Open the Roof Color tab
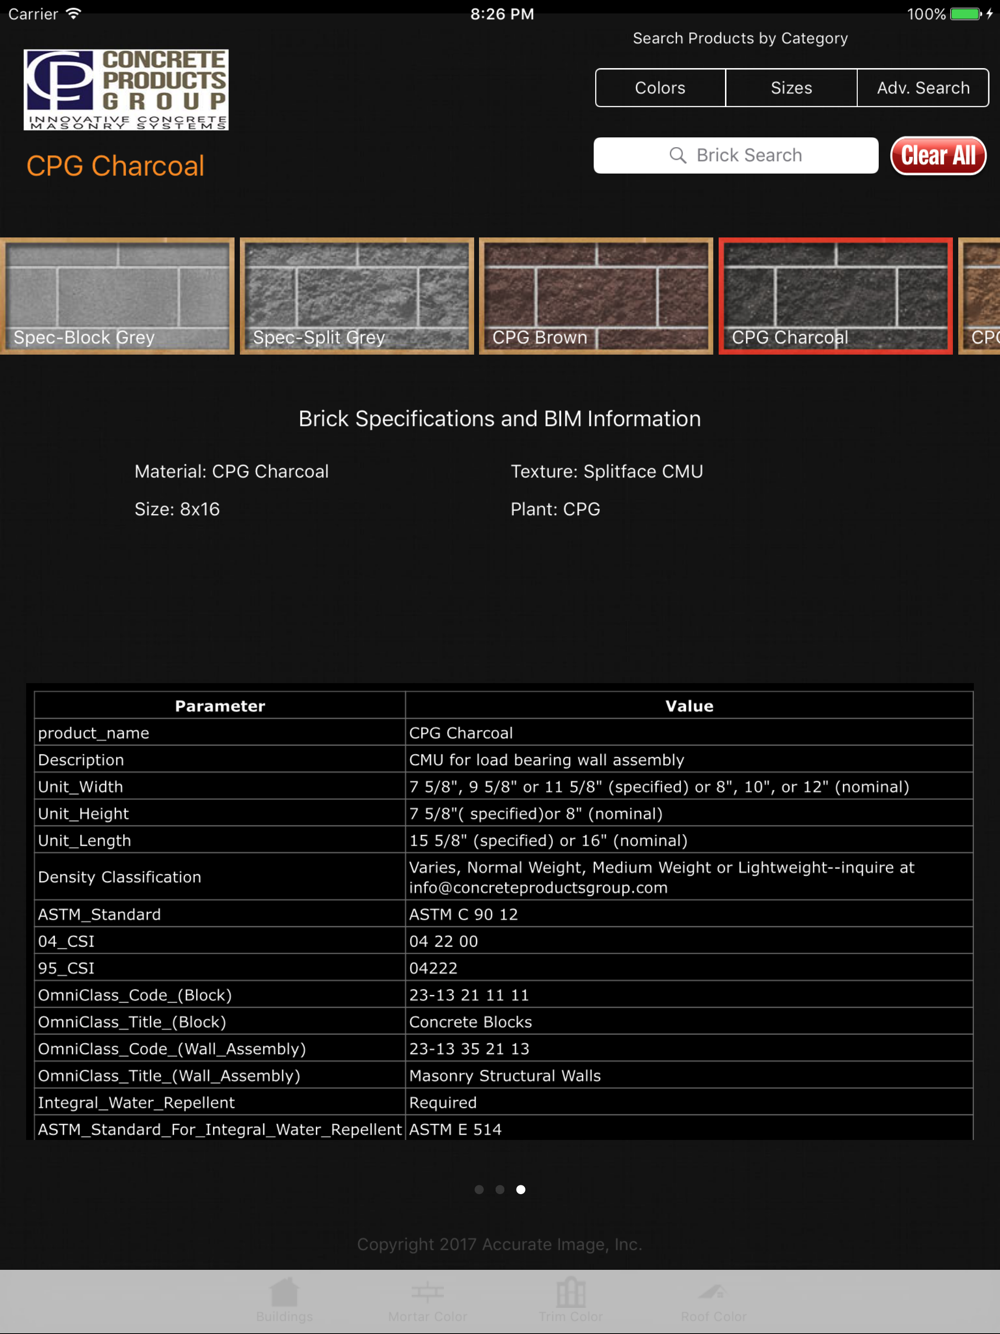This screenshot has width=1000, height=1334. point(713,1301)
